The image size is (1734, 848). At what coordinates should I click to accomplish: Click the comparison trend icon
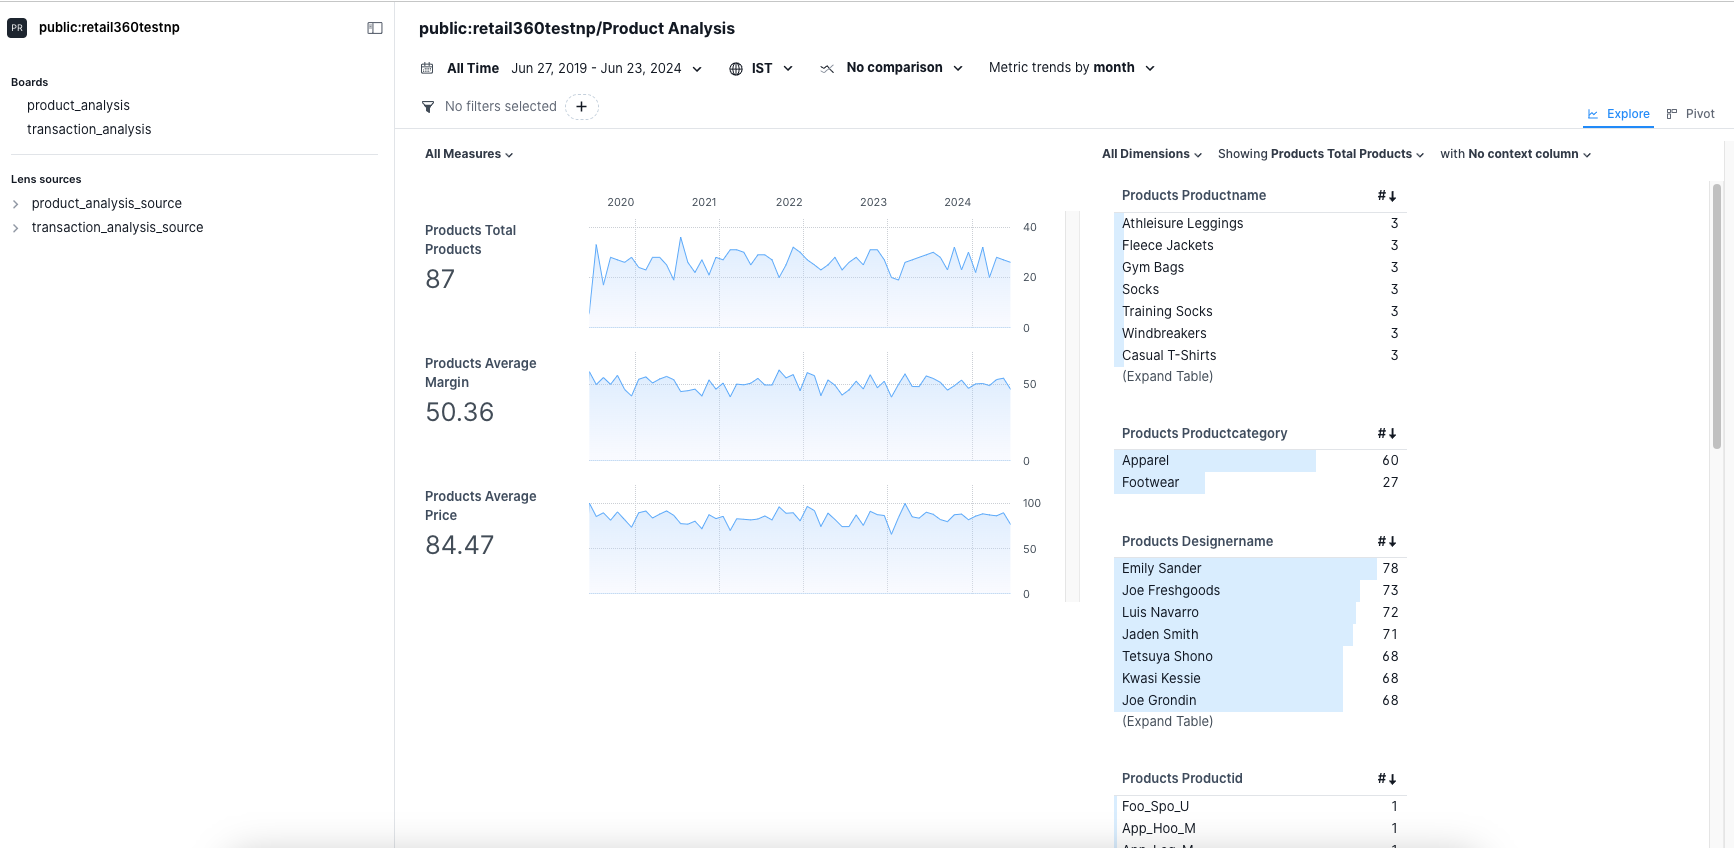click(x=827, y=68)
